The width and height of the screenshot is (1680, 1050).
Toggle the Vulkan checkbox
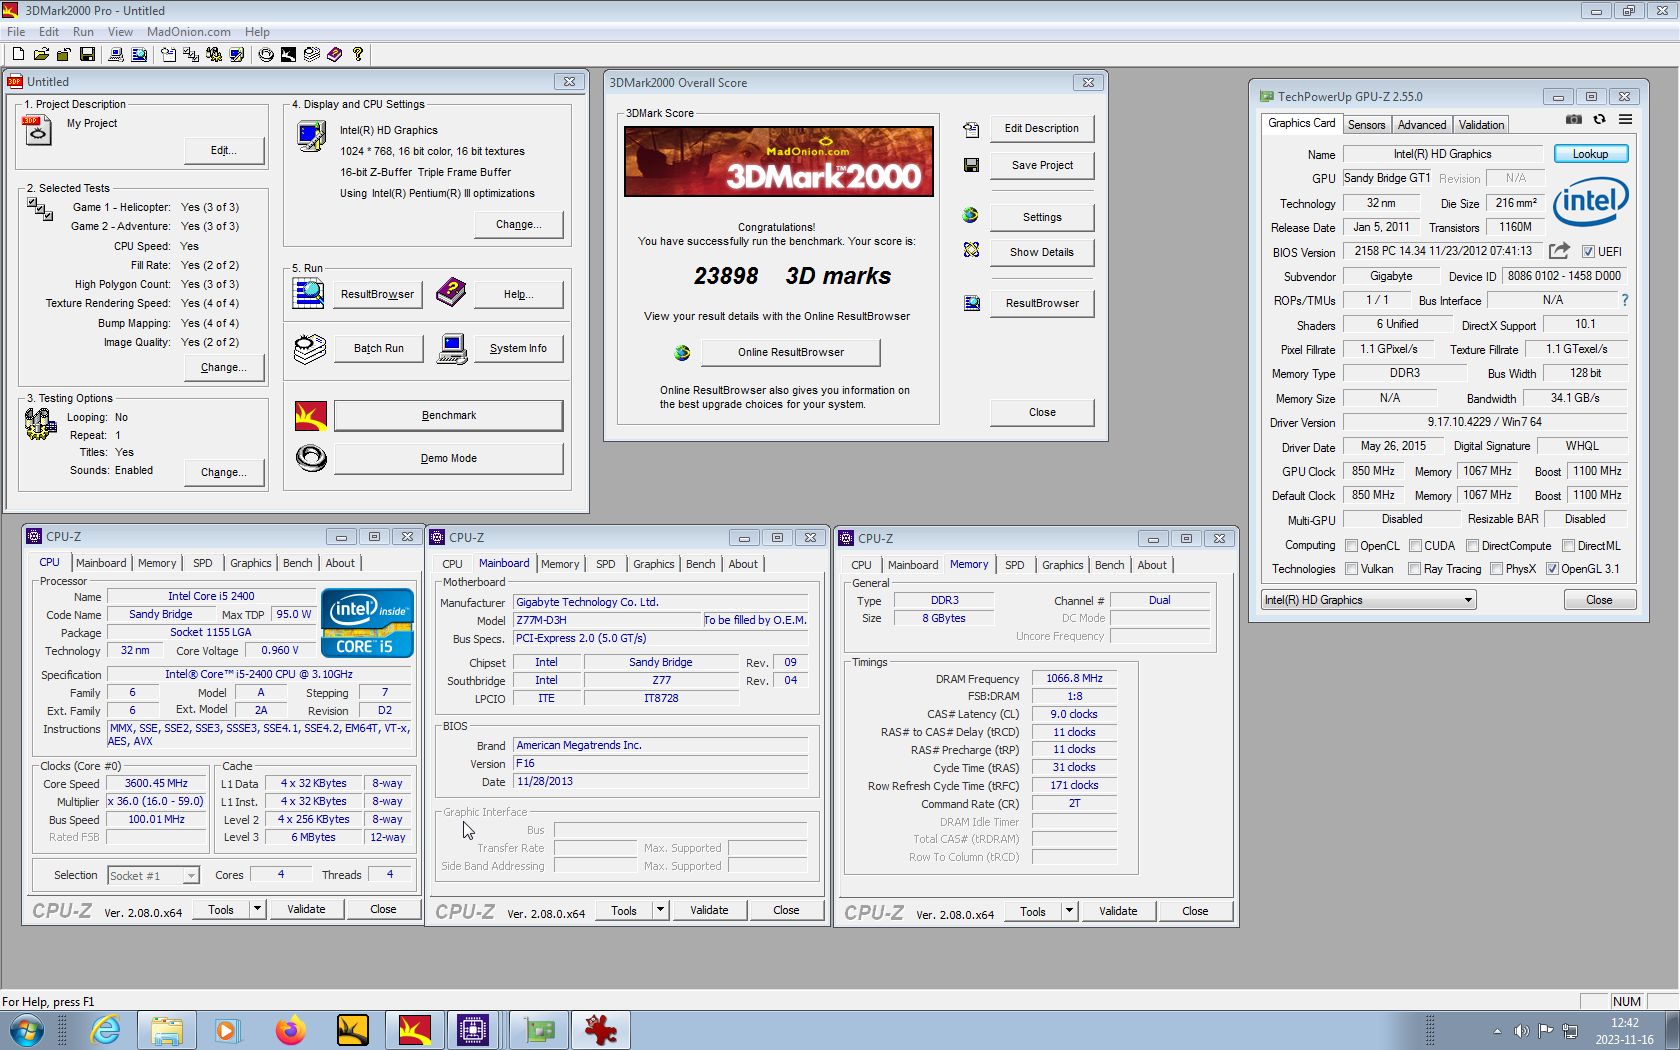click(x=1351, y=569)
